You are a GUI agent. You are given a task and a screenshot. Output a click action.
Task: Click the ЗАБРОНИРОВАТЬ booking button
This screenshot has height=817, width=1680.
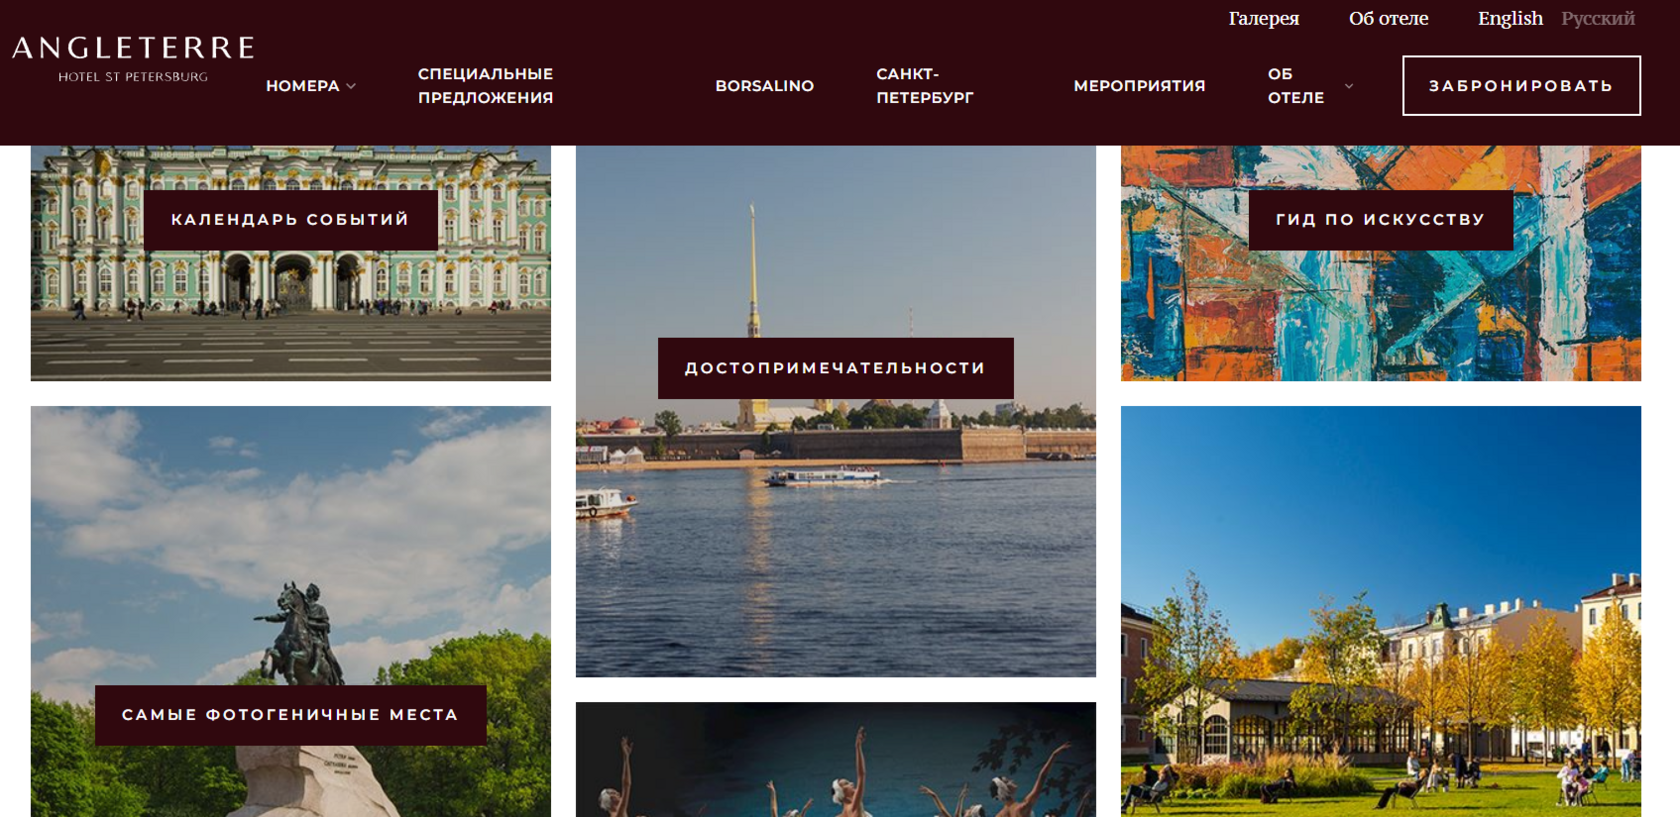(1521, 86)
